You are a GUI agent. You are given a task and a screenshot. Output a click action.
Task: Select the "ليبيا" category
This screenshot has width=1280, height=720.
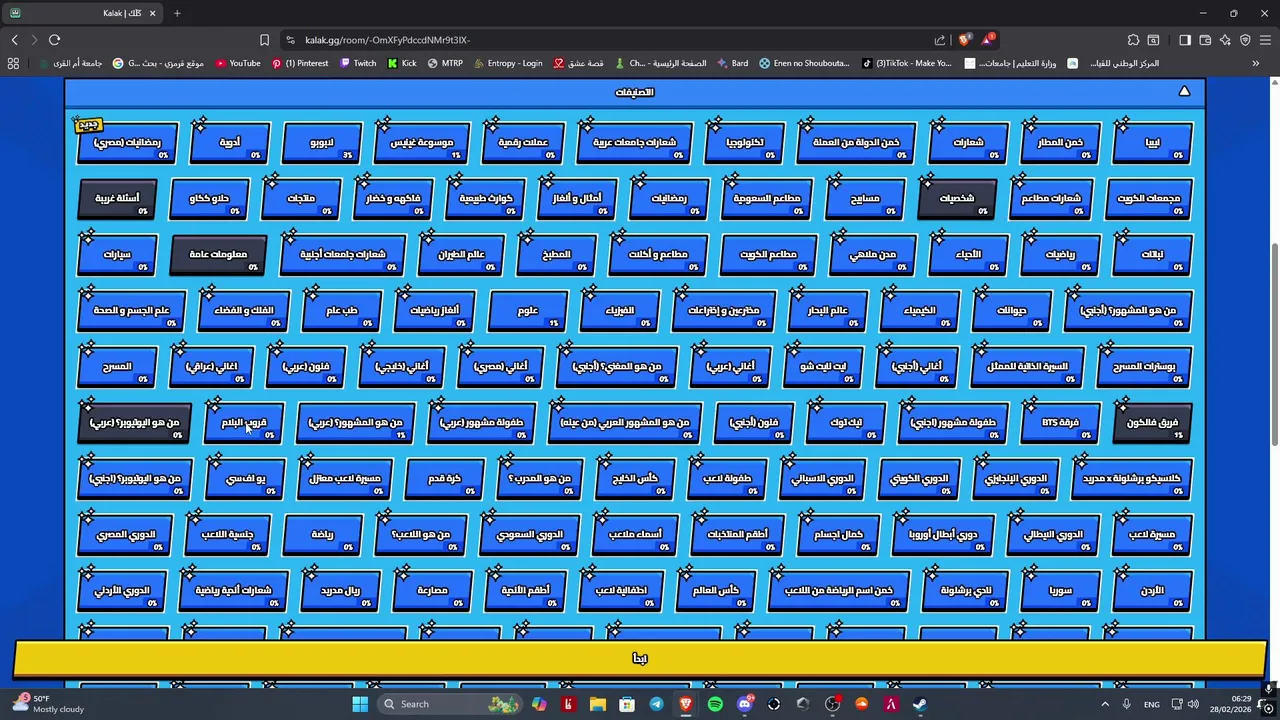tap(1152, 142)
